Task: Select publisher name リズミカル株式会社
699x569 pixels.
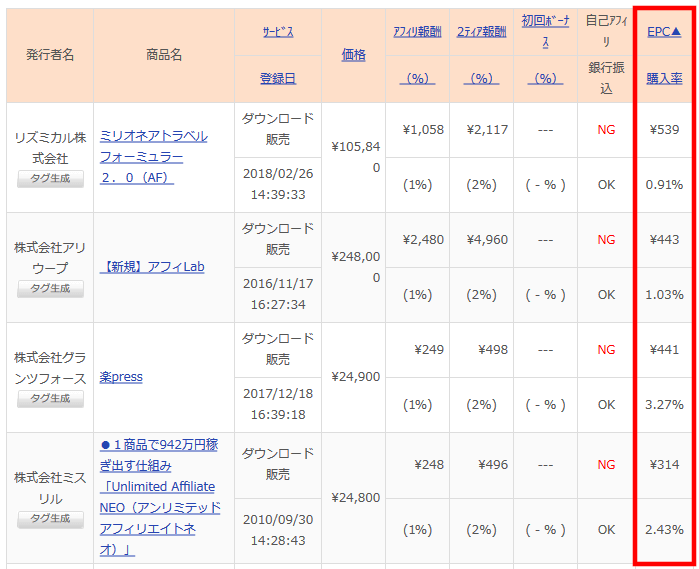Action: click(50, 148)
